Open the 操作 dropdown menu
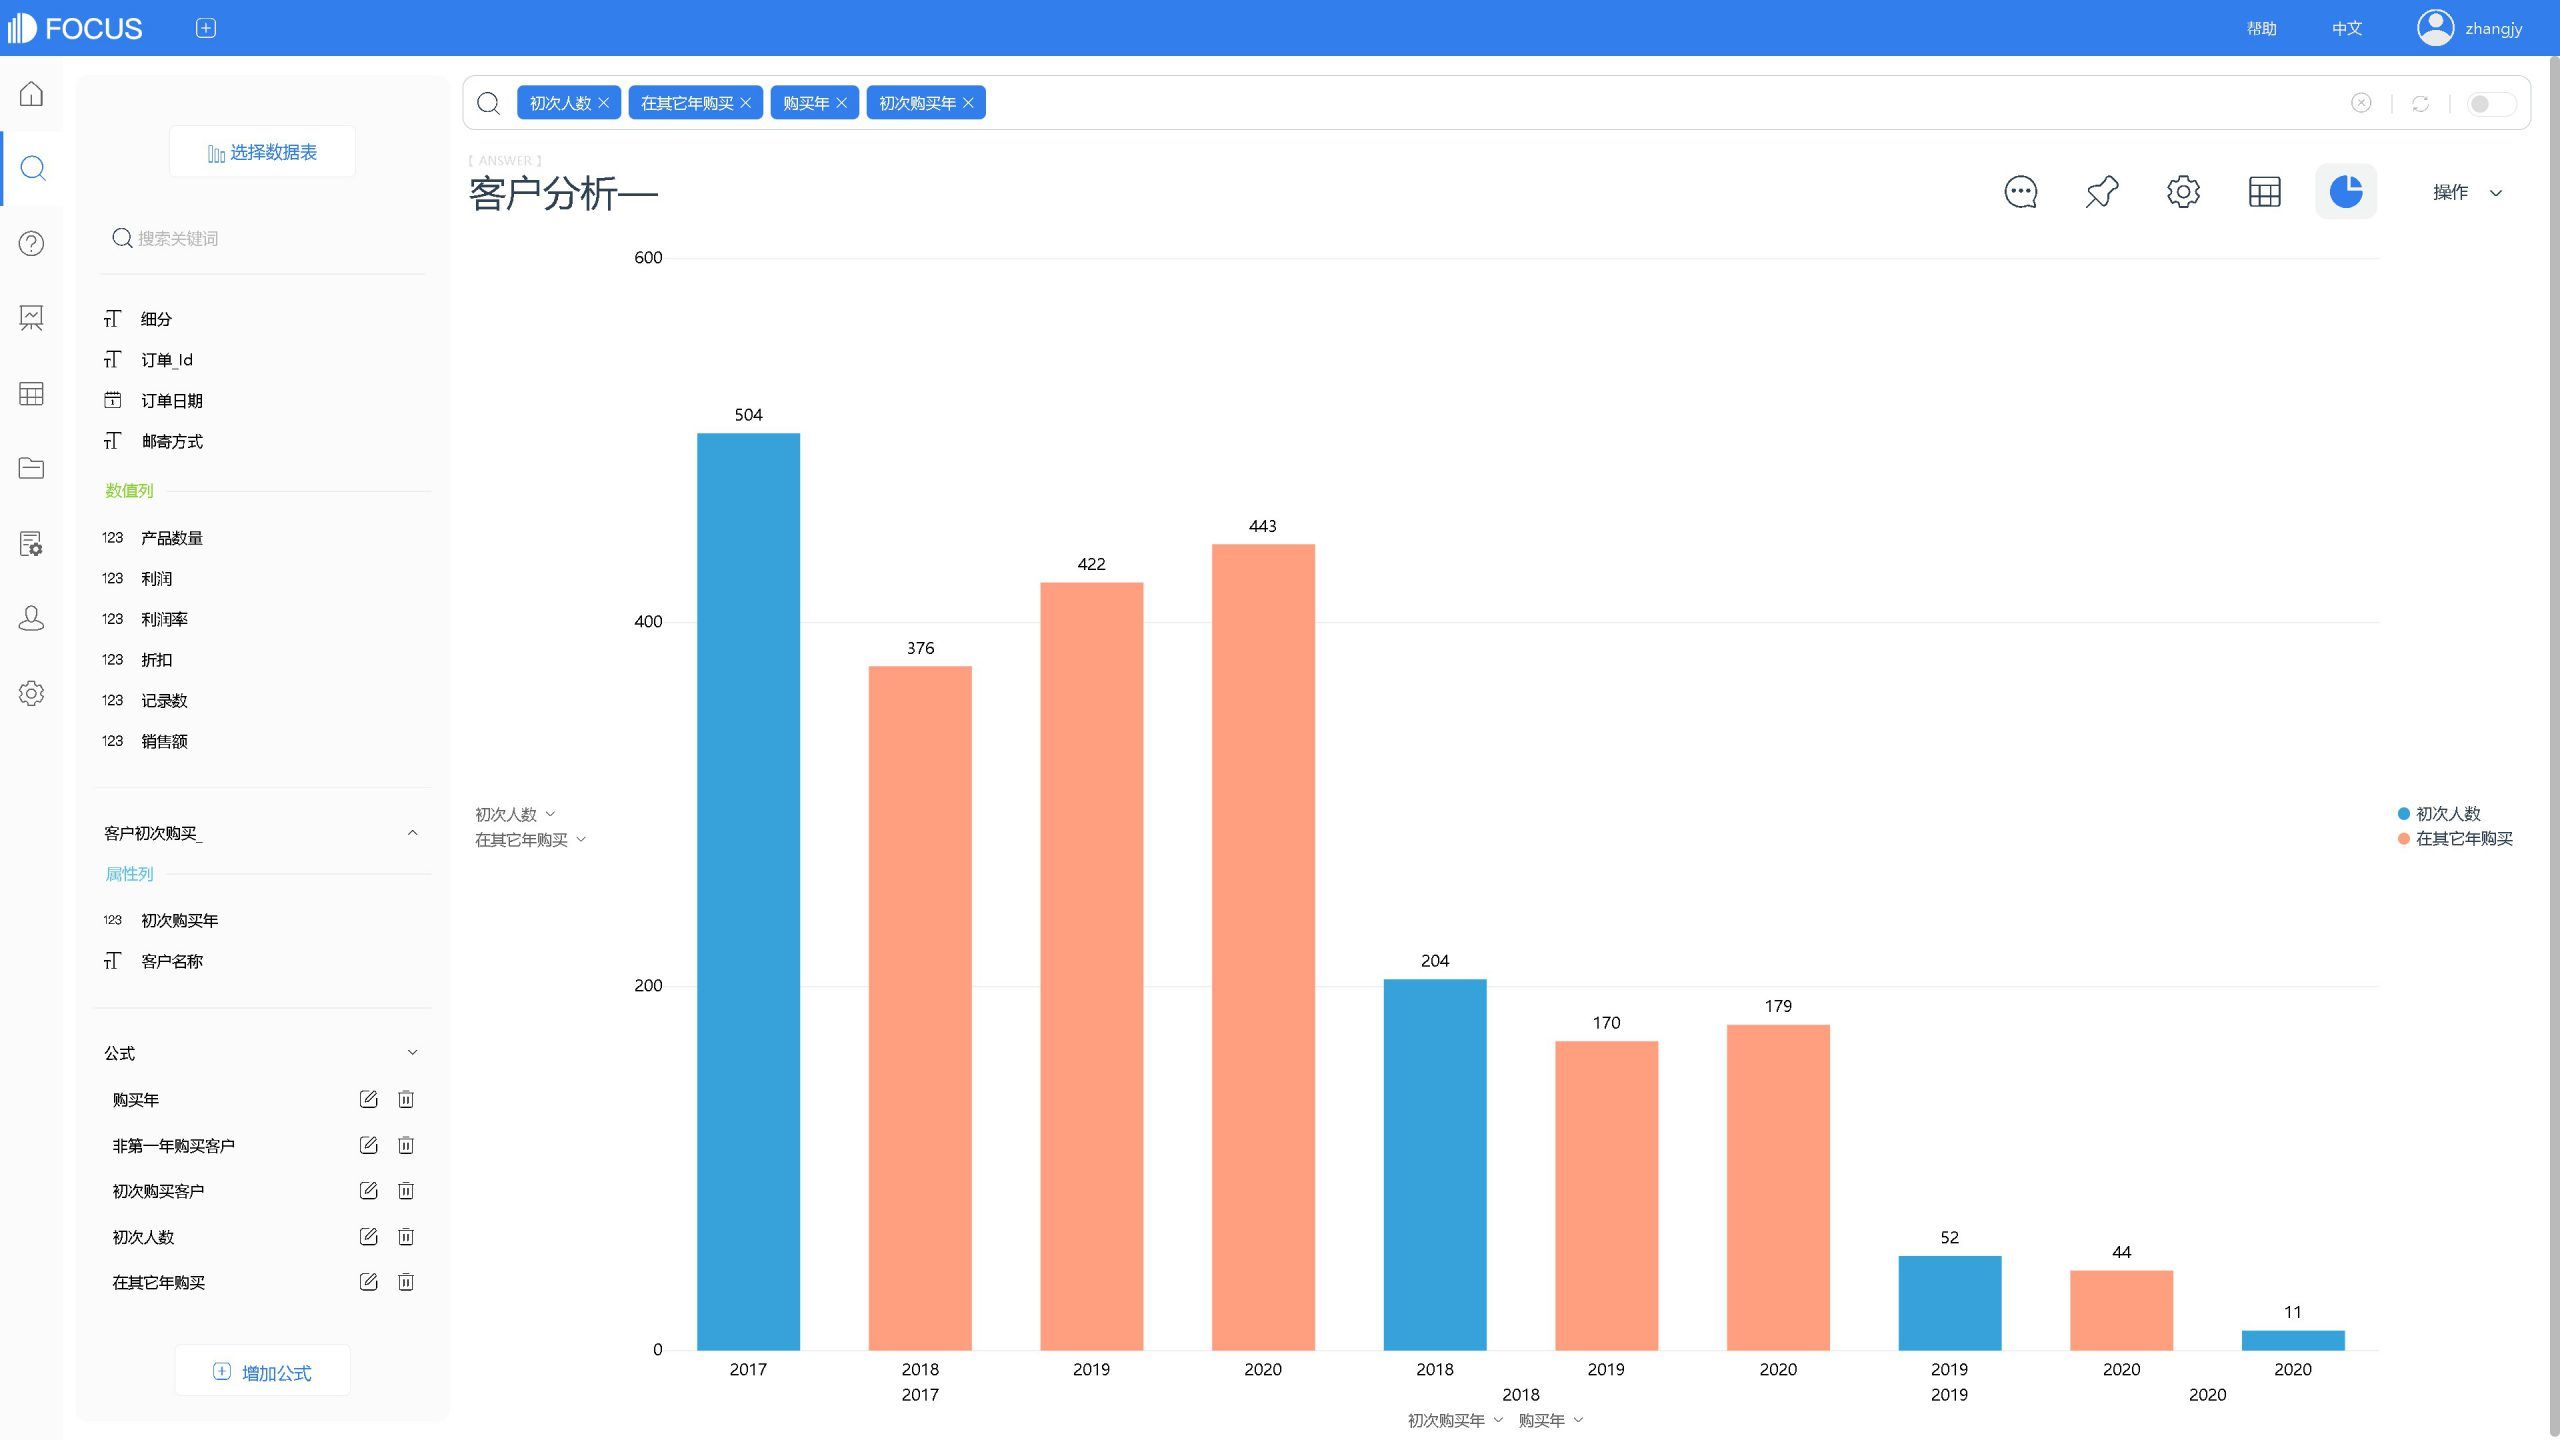The height and width of the screenshot is (1440, 2560). click(x=2467, y=192)
